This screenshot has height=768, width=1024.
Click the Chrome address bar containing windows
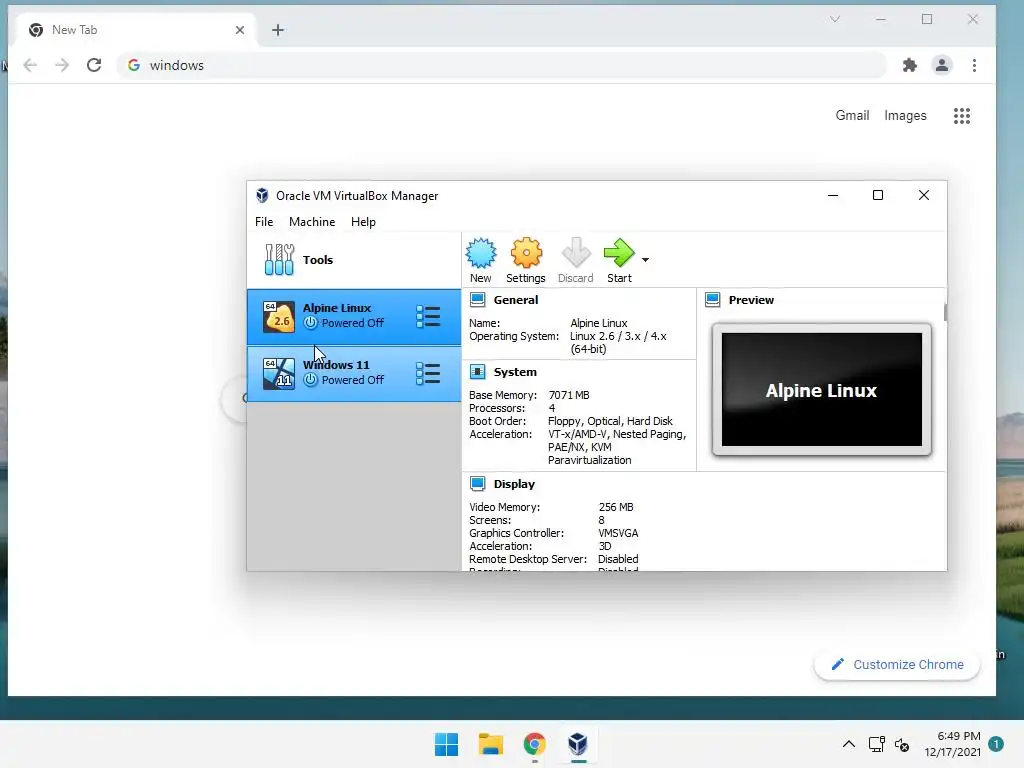(x=502, y=65)
